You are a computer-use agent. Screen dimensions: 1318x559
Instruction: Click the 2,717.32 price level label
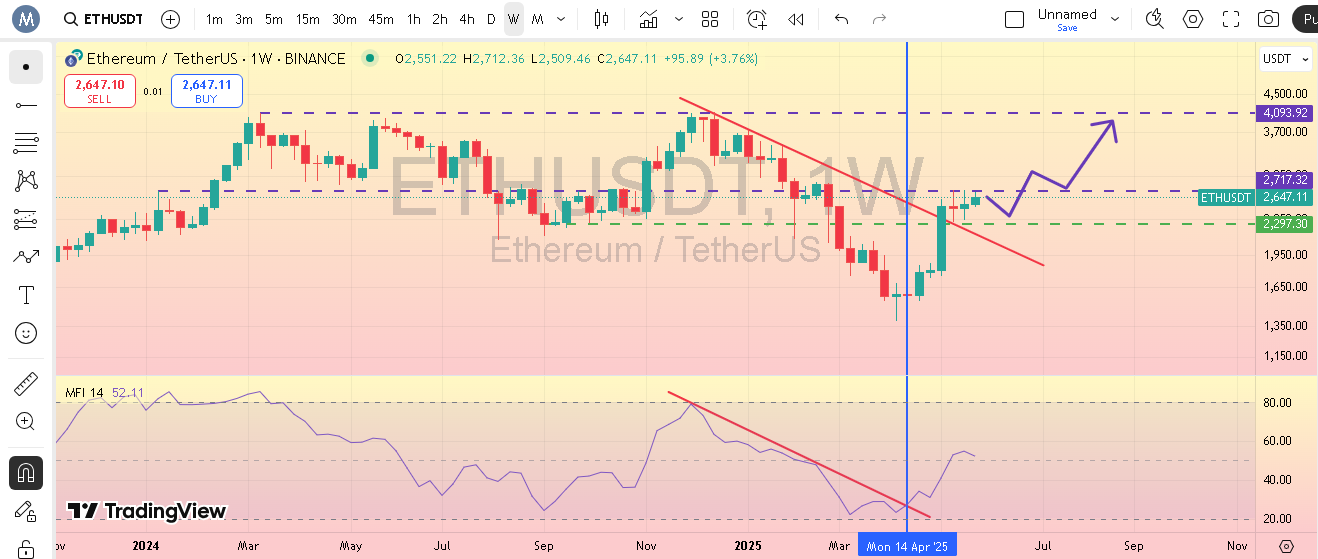pos(1286,180)
